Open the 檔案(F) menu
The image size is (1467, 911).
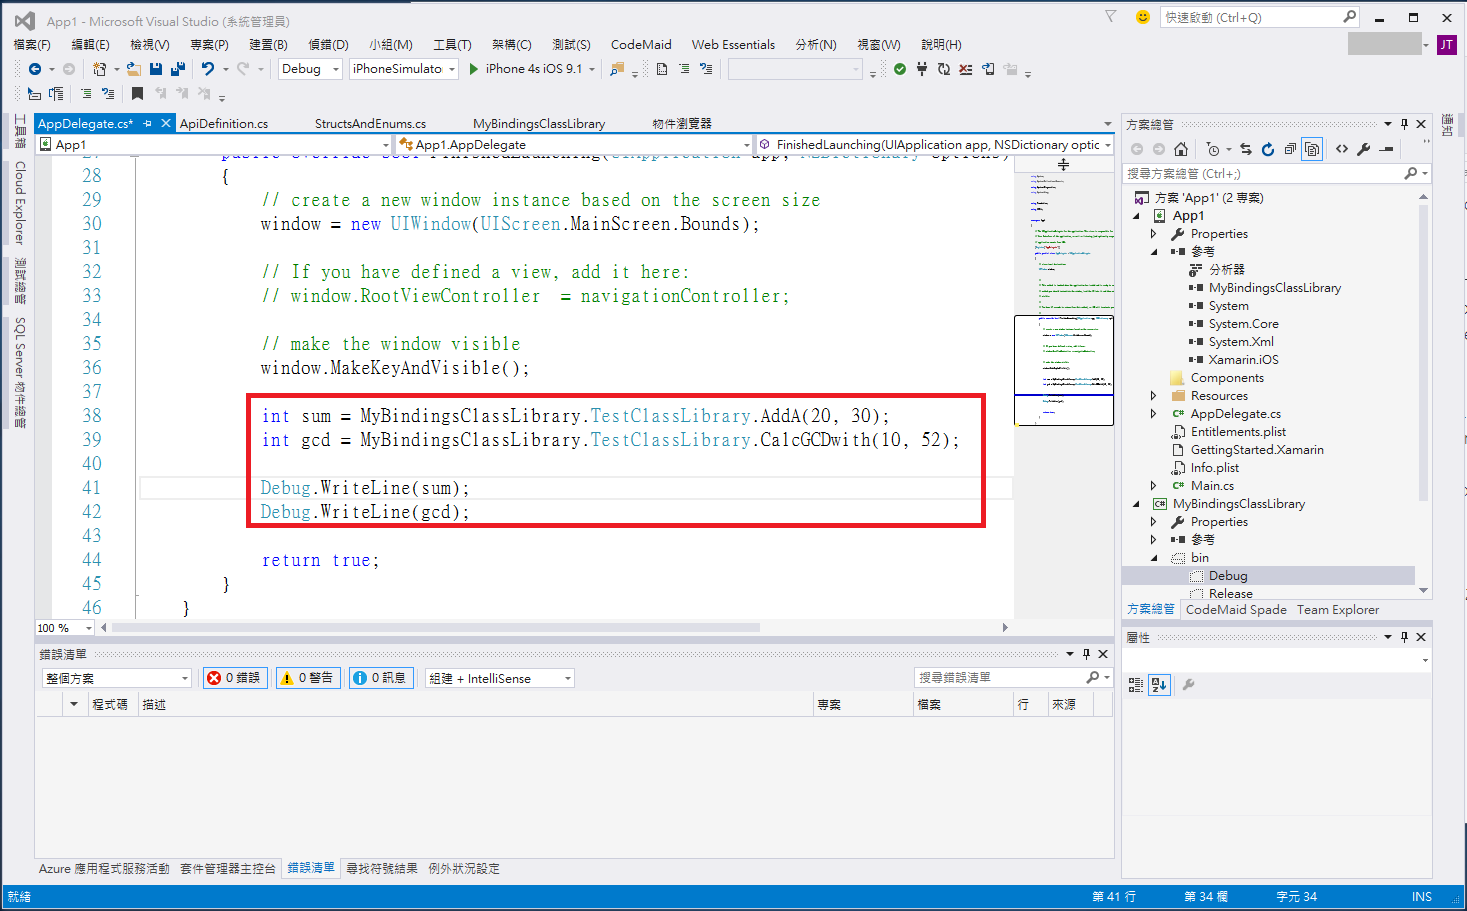pyautogui.click(x=32, y=44)
